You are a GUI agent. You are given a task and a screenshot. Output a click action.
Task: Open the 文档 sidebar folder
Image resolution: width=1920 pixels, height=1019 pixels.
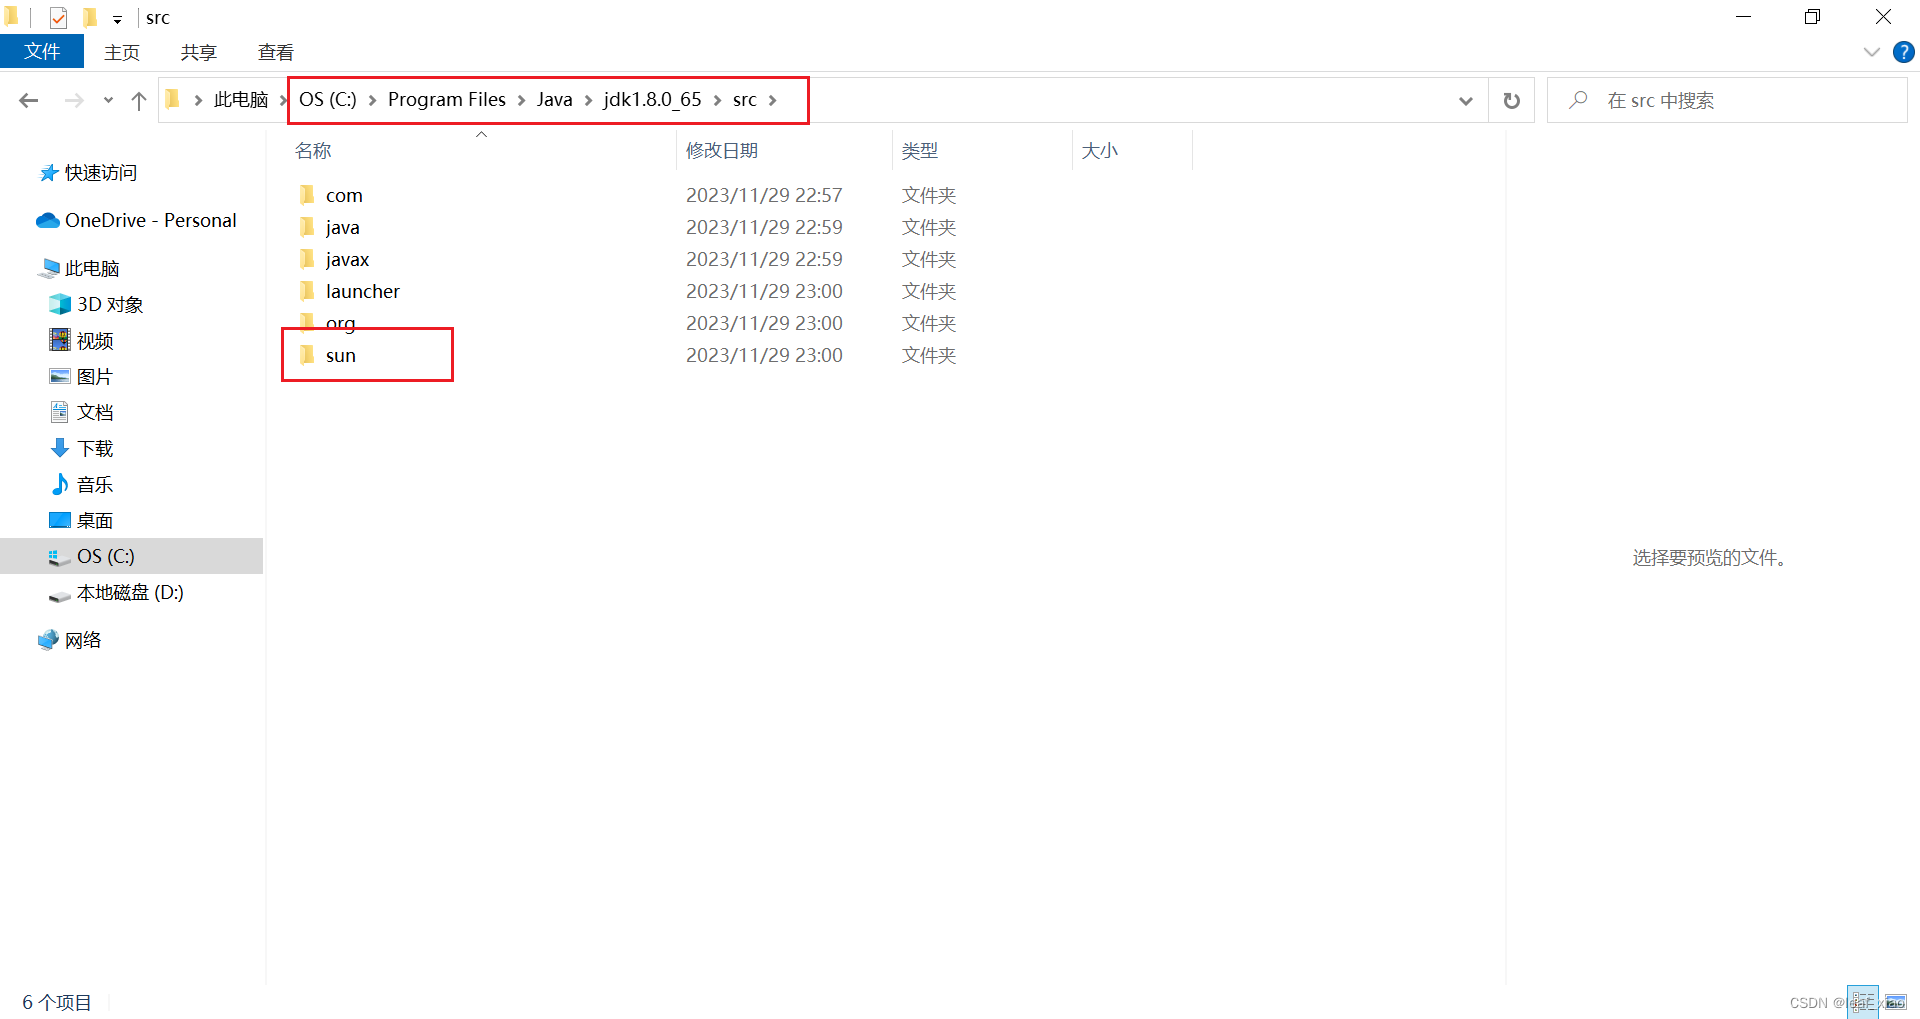(x=95, y=412)
